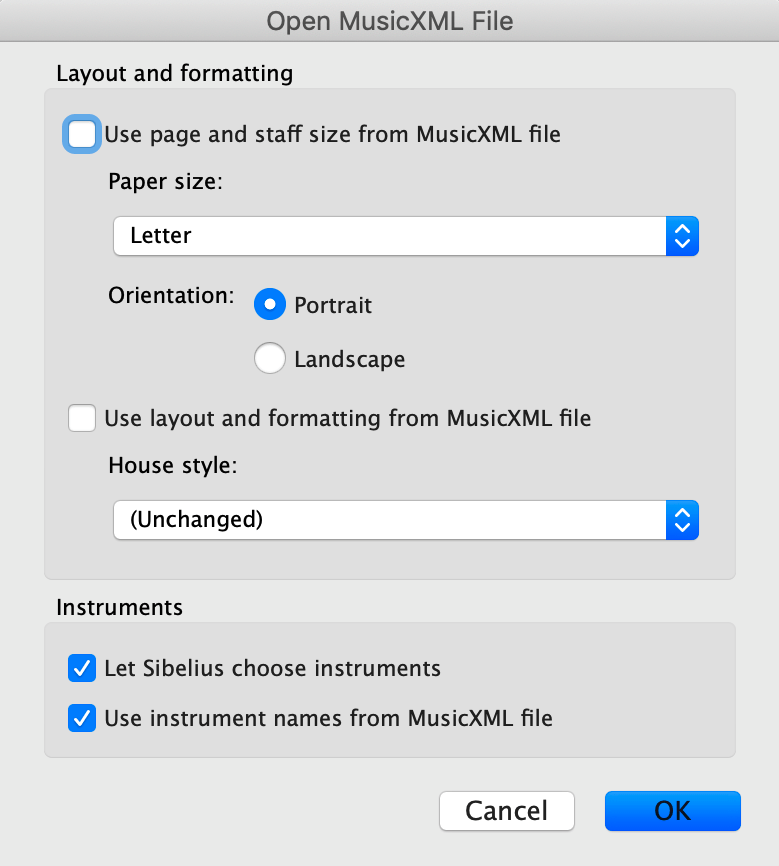Confirm import with the OK button
Screen dimensions: 779x866
672,811
